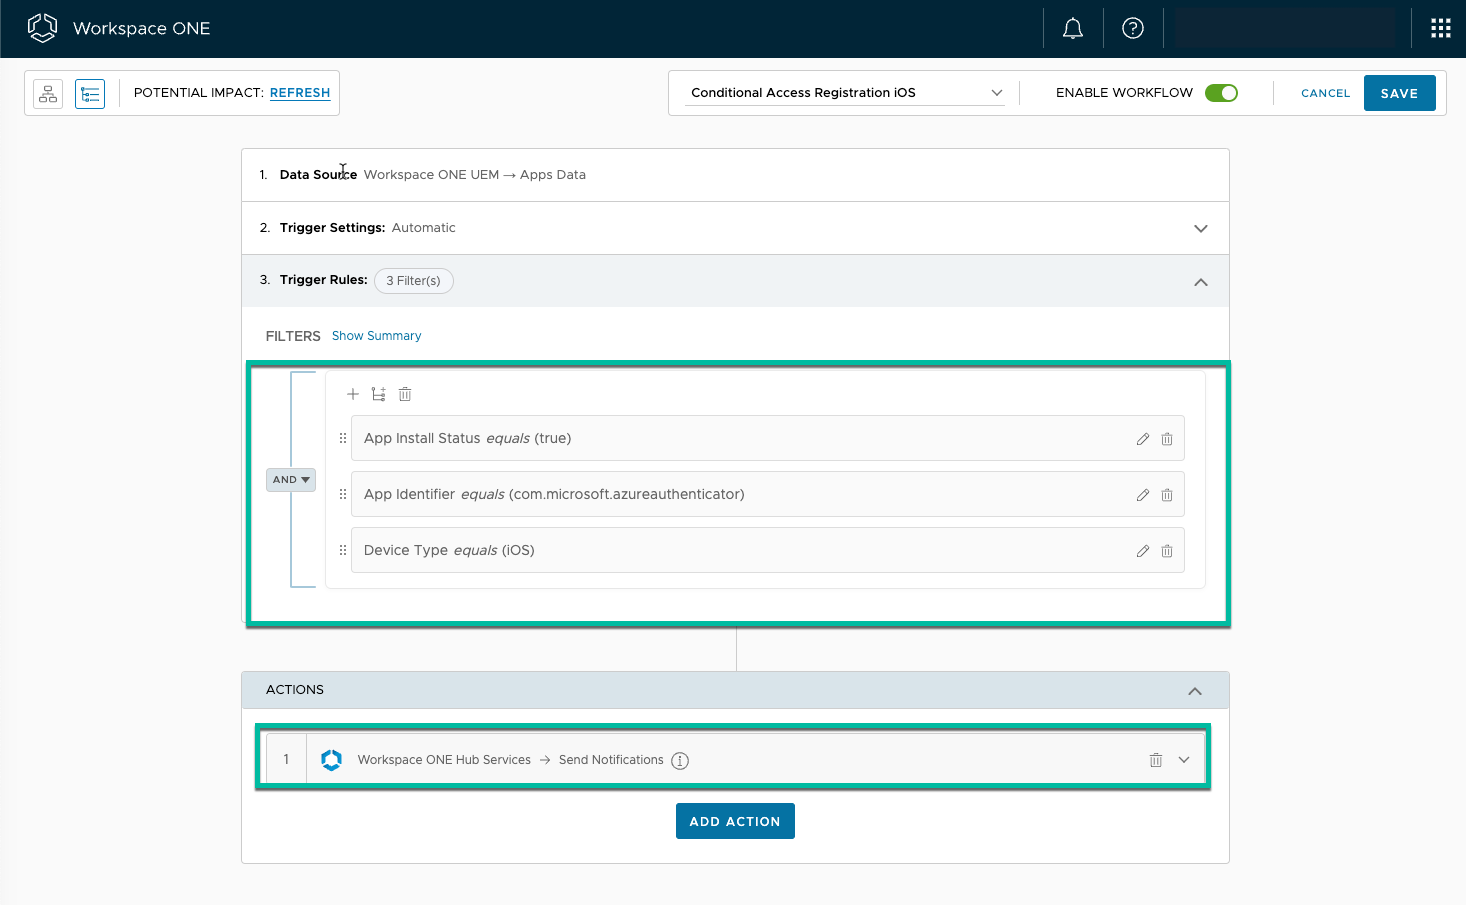Open the apps grid menu icon
Viewport: 1466px width, 905px height.
pyautogui.click(x=1440, y=28)
